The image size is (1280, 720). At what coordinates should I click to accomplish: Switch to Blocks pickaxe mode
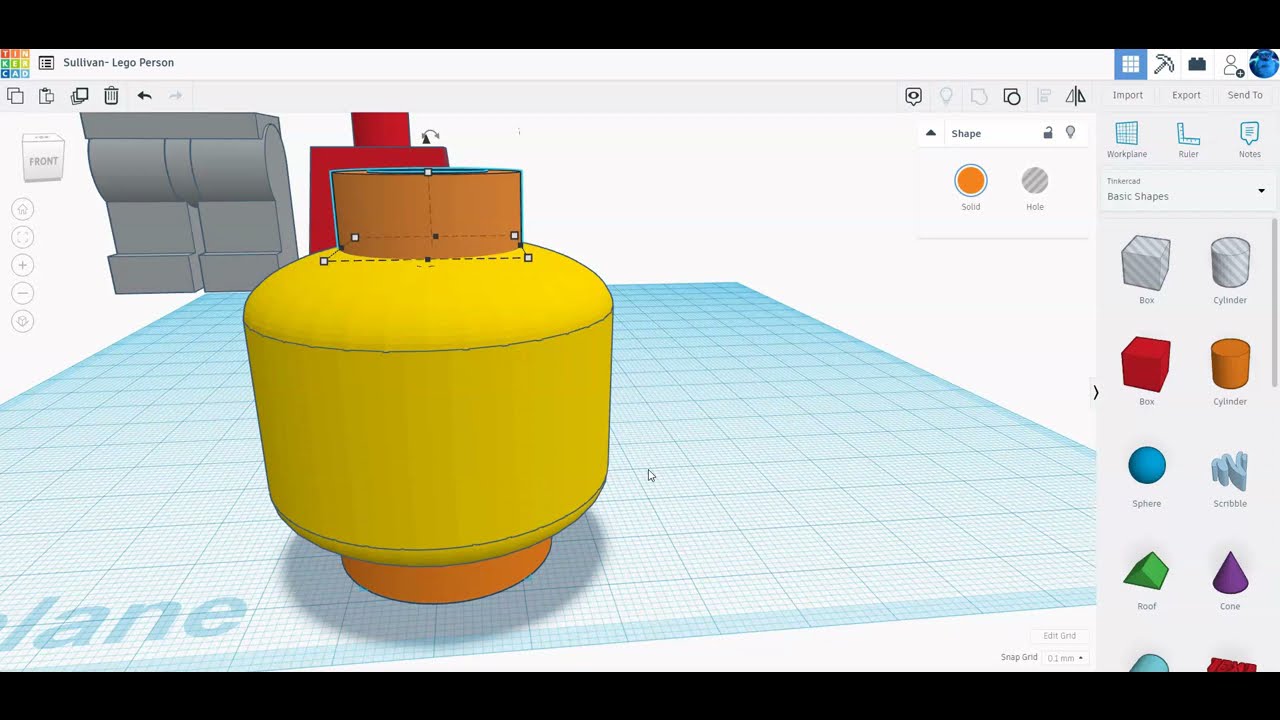coord(1164,64)
